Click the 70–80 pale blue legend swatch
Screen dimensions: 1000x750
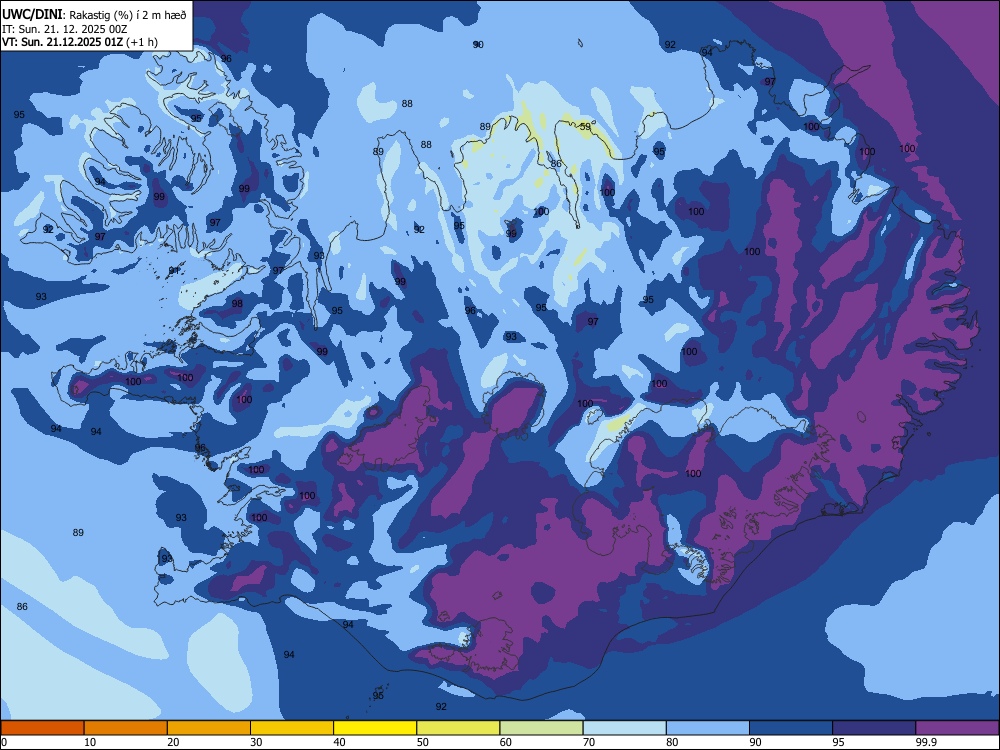click(624, 728)
